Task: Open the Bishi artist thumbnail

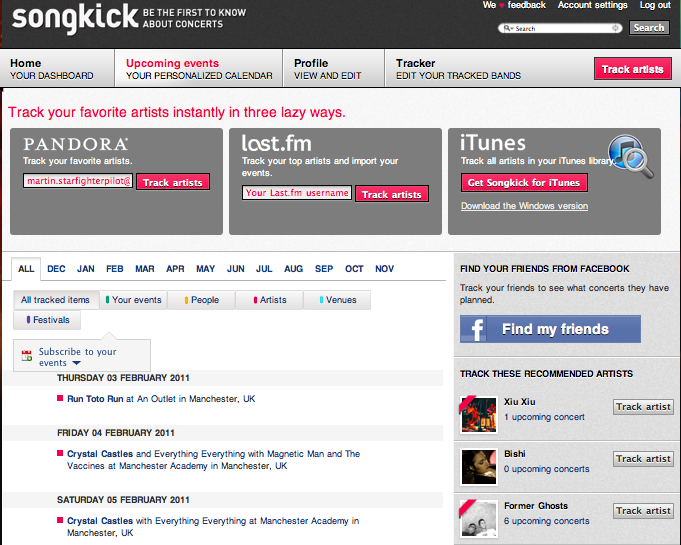Action: click(479, 467)
